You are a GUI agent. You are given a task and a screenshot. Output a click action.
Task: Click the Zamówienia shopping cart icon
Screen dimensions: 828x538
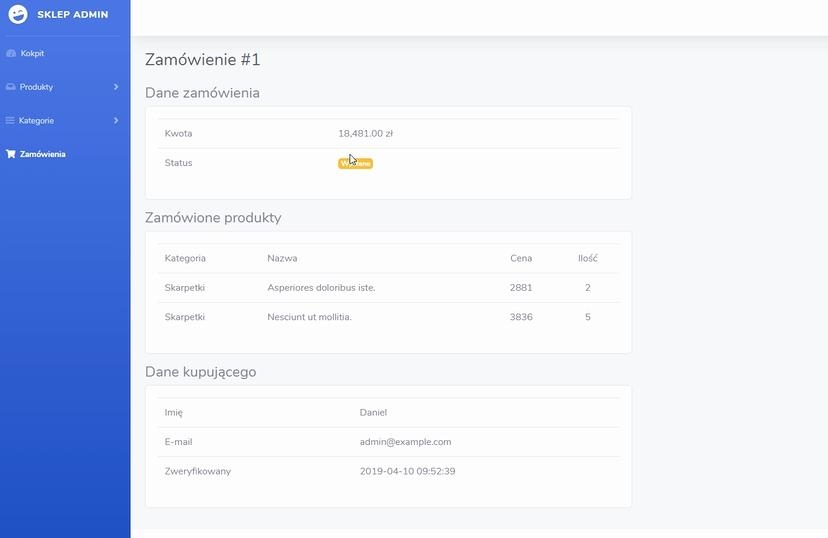tap(11, 155)
